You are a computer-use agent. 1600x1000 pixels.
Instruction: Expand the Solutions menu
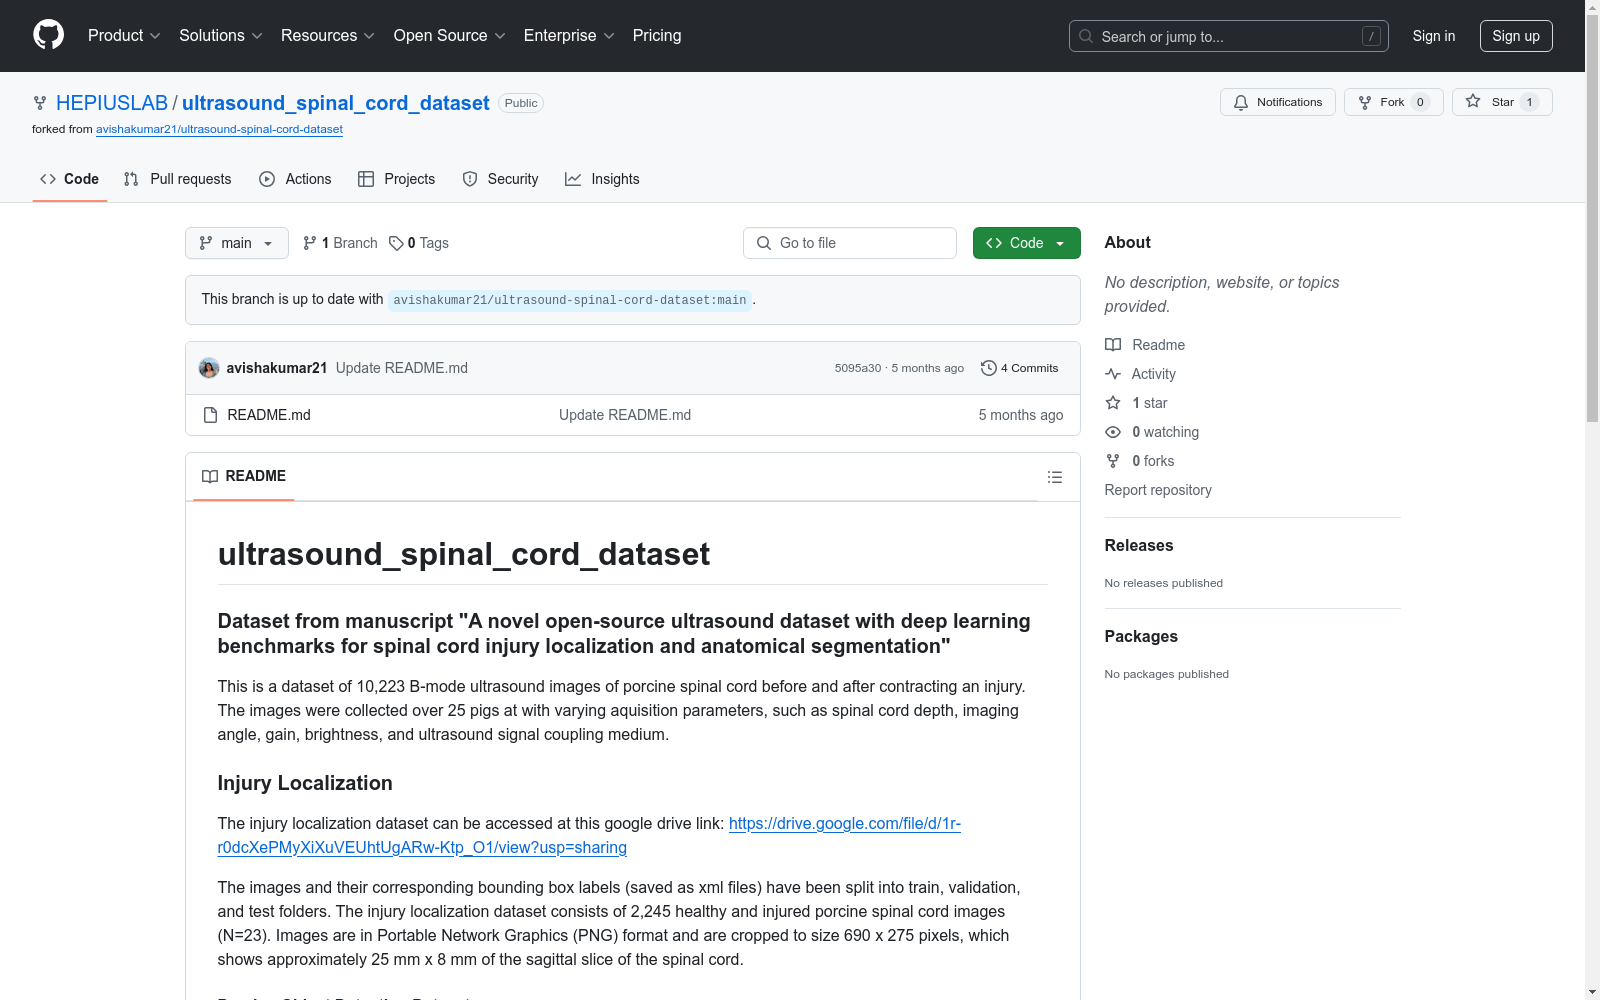[x=220, y=36]
